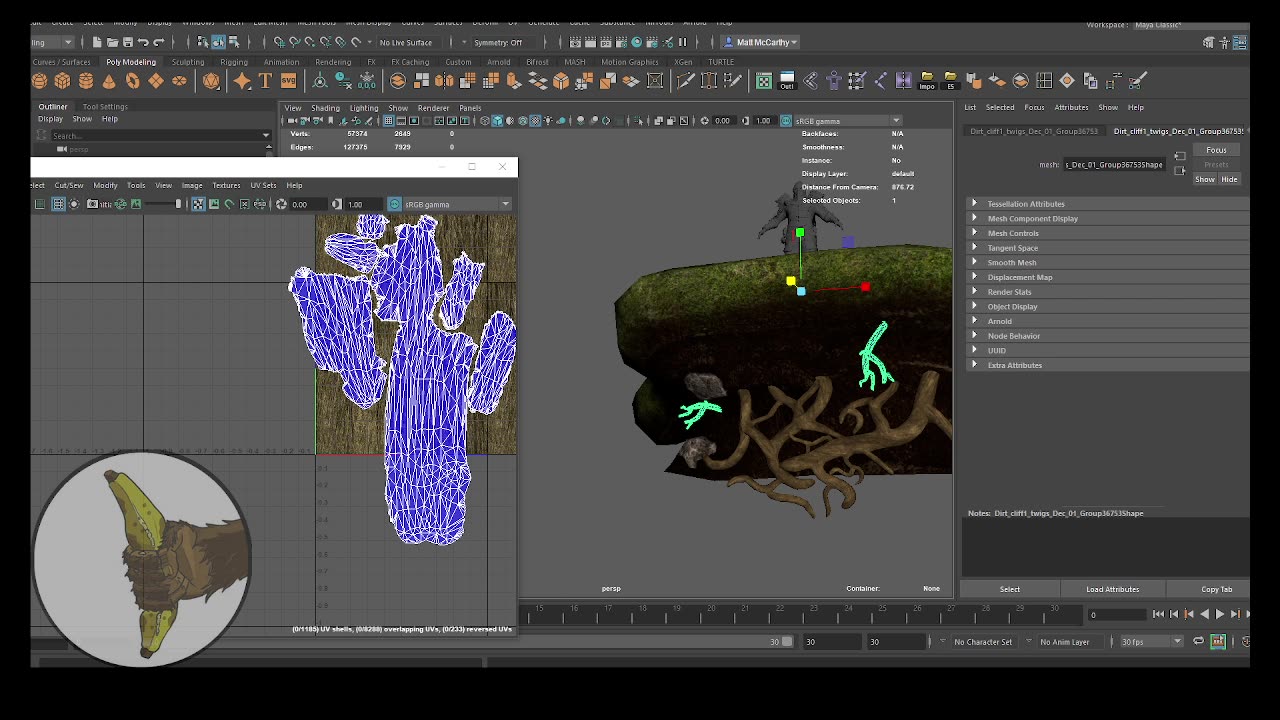Click the Load Attributes button

point(1113,589)
